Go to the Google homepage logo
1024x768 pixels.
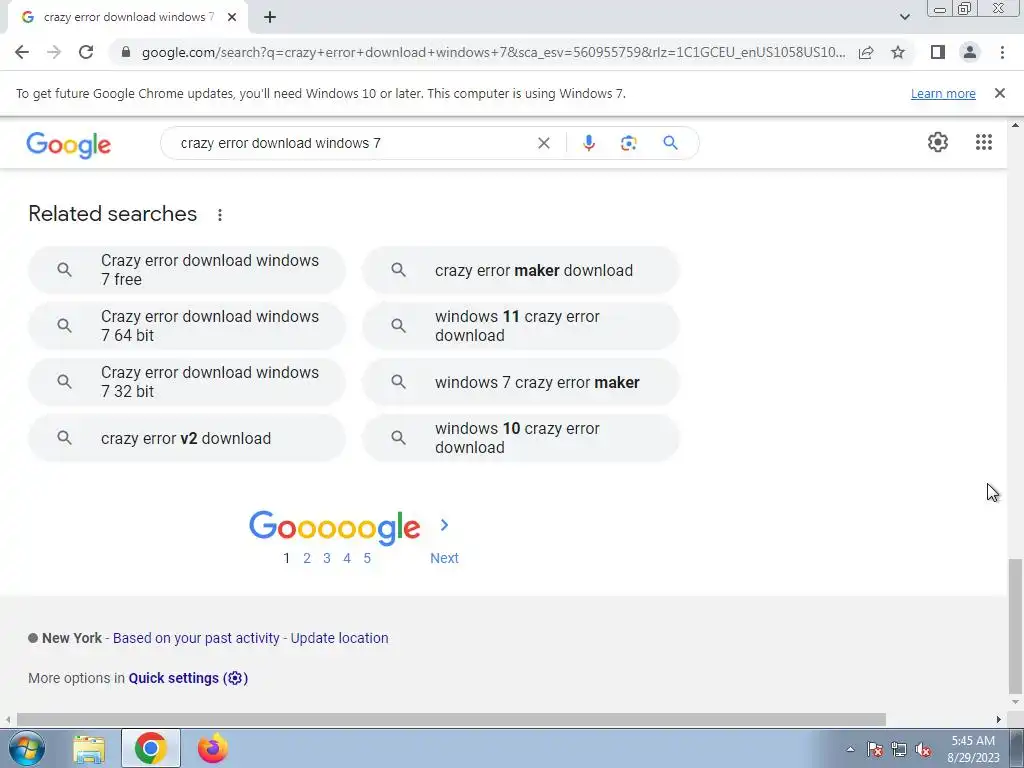pos(69,145)
